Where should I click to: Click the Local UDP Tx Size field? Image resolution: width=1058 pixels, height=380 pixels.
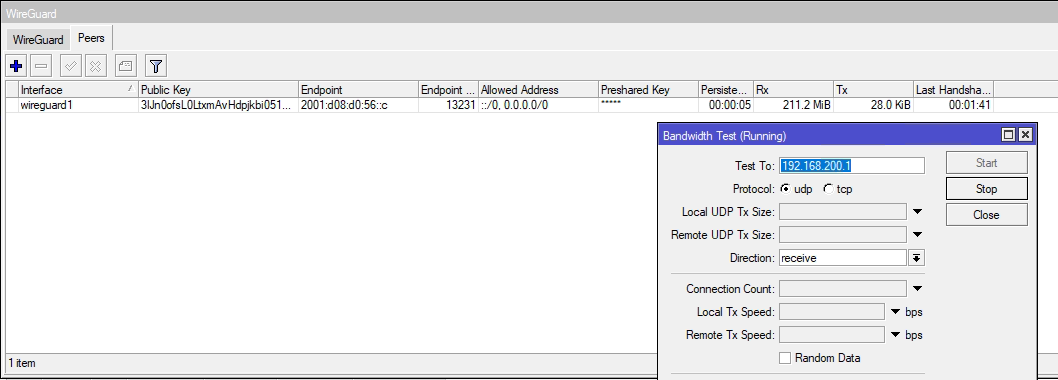[843, 212]
